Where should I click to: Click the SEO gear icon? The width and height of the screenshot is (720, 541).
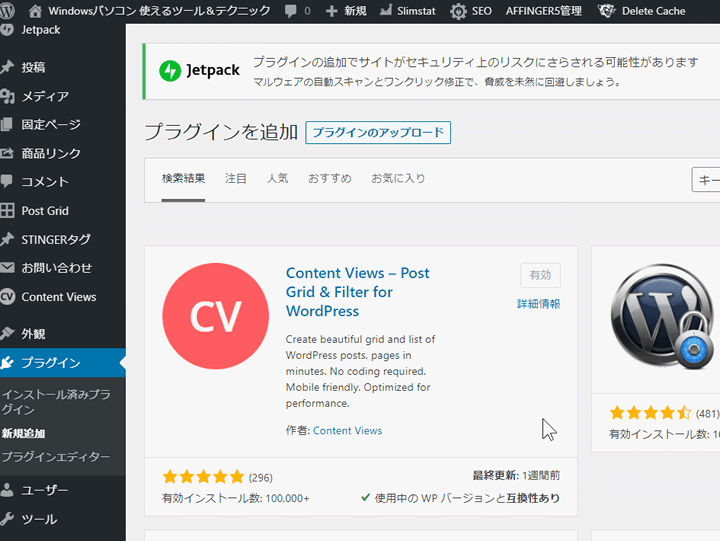pos(458,11)
